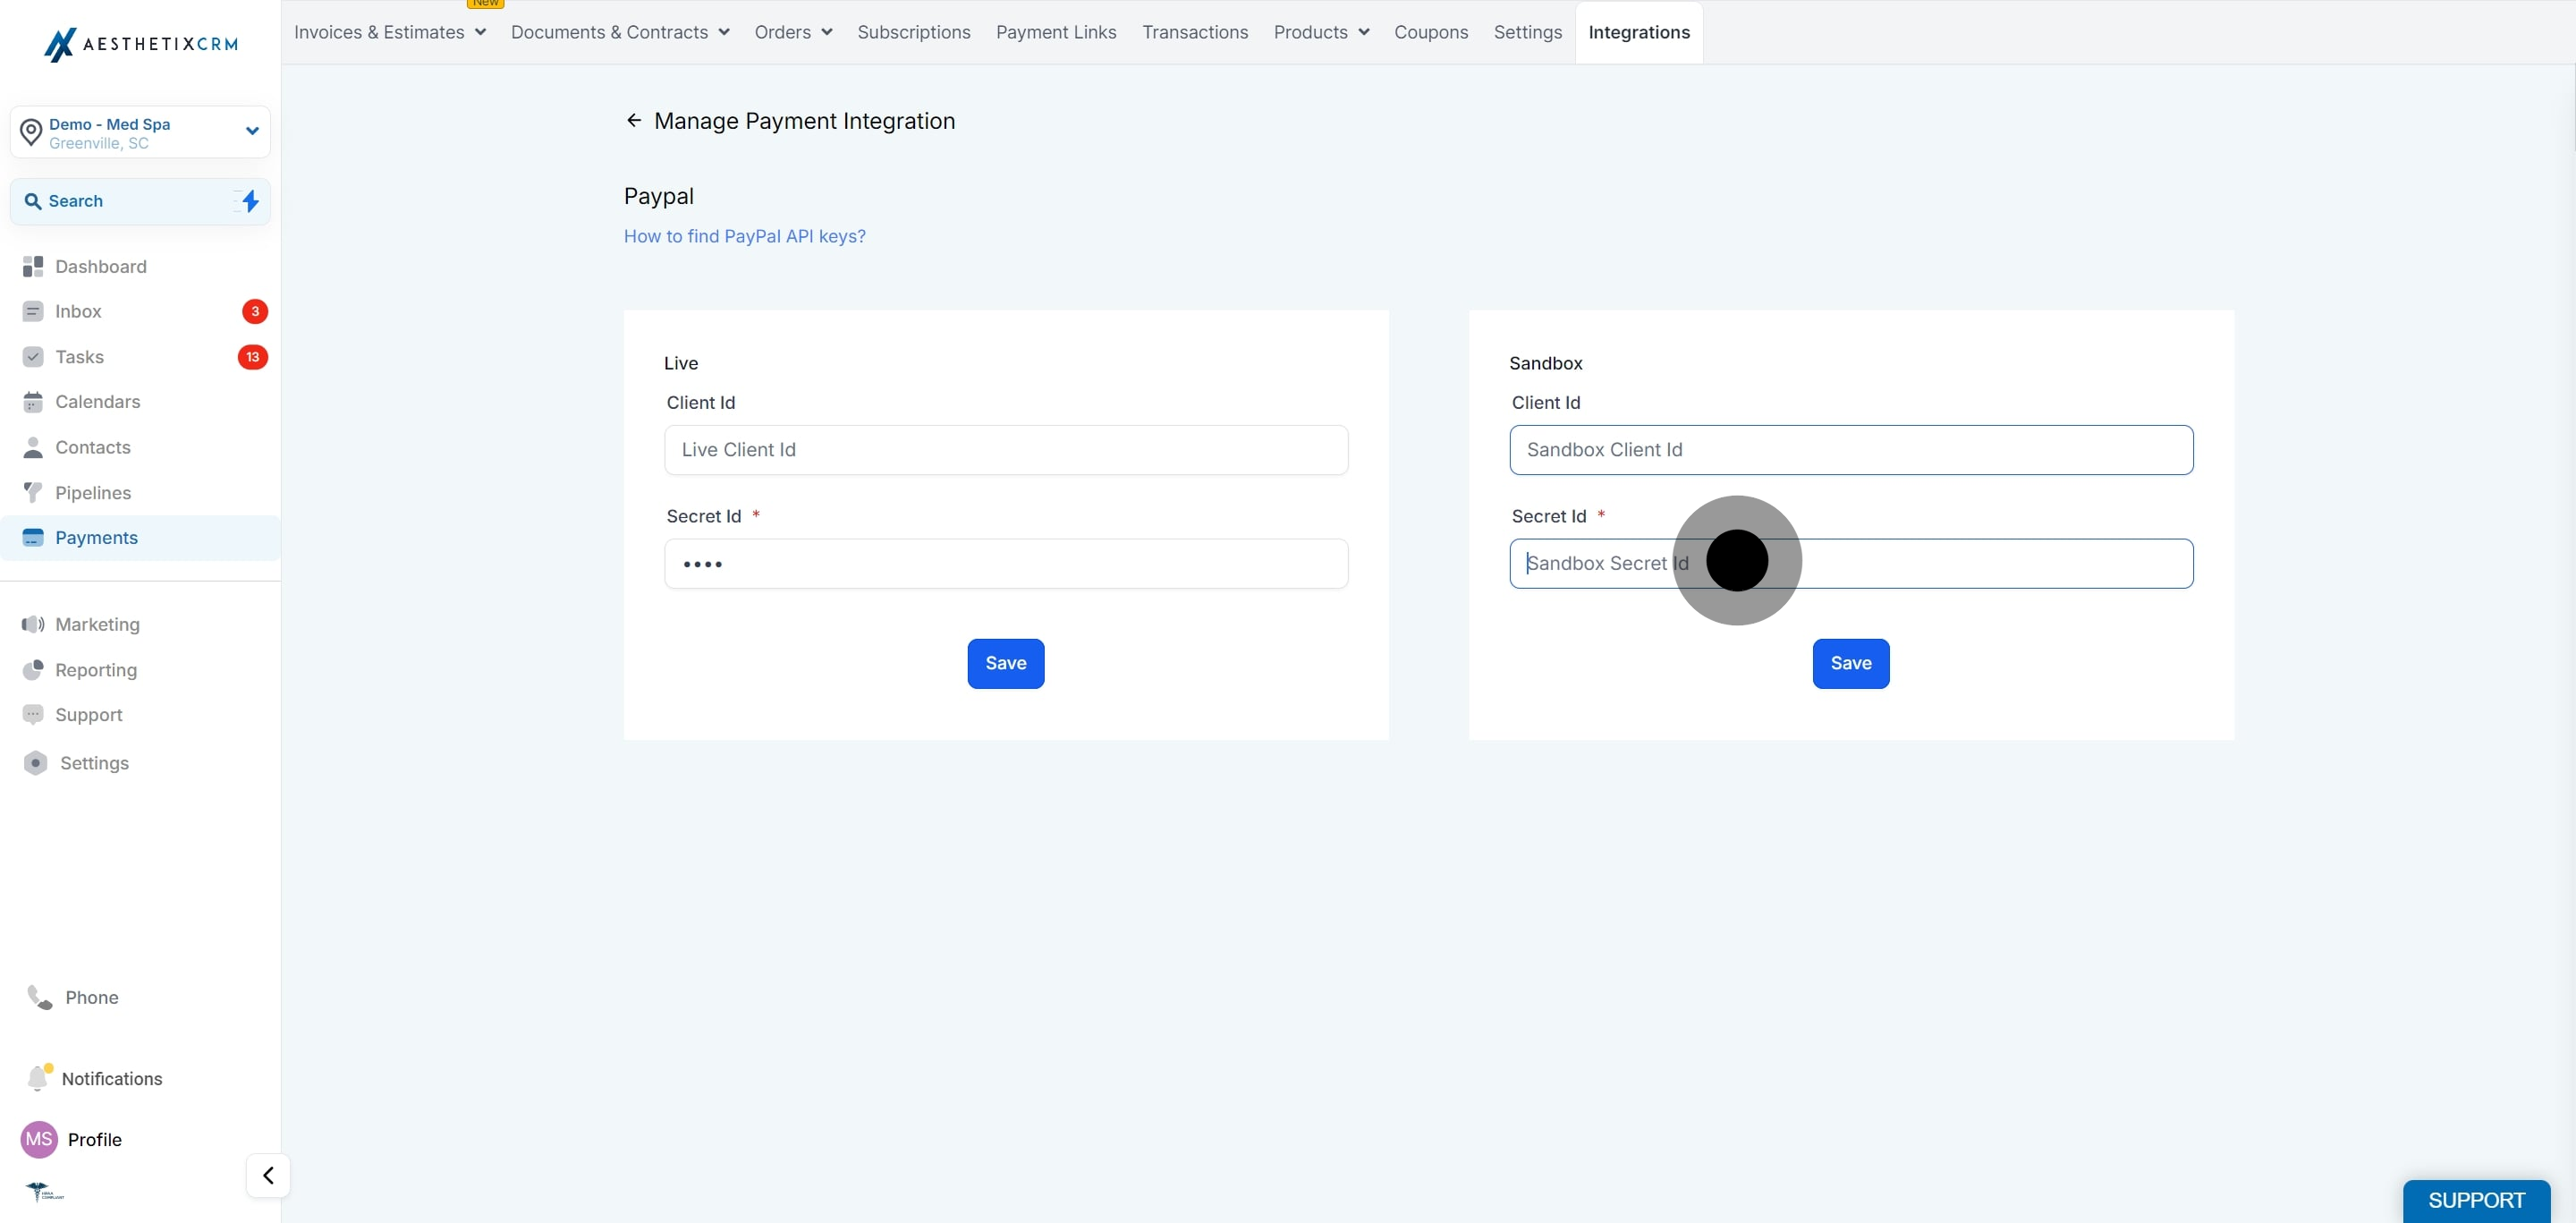Open the Dashboard icon in sidebar

point(33,266)
